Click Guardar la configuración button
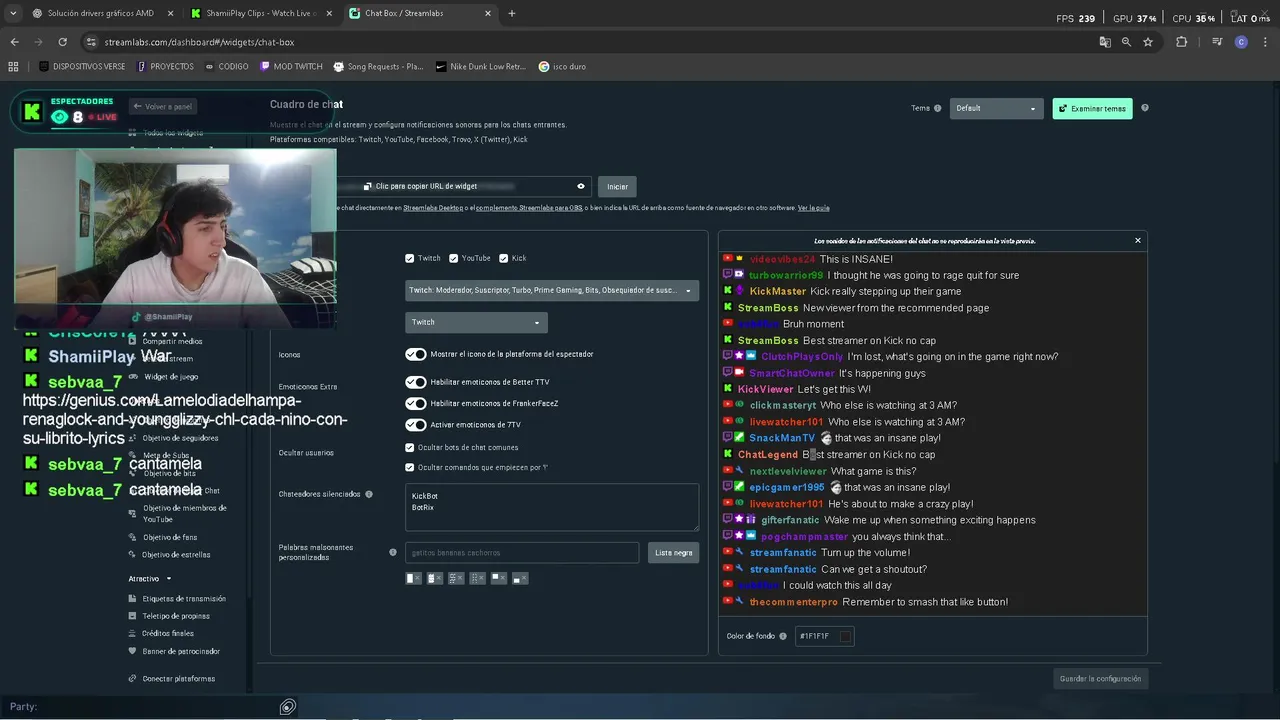The image size is (1280, 720). (1100, 679)
